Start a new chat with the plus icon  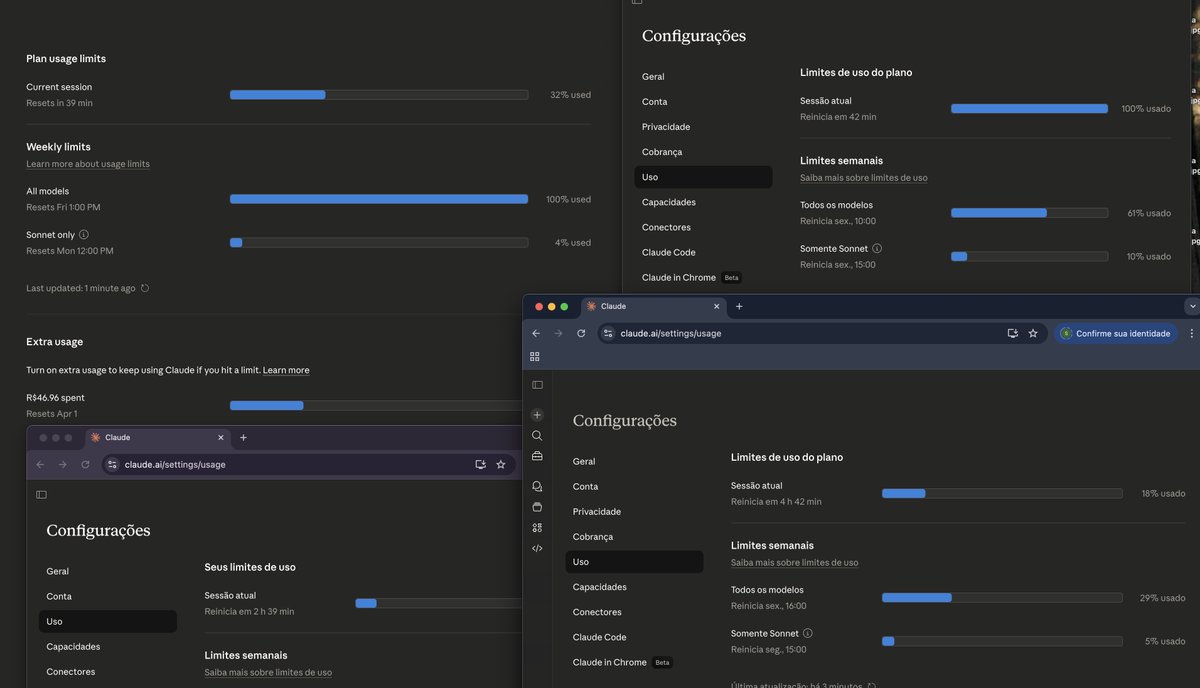coord(537,414)
